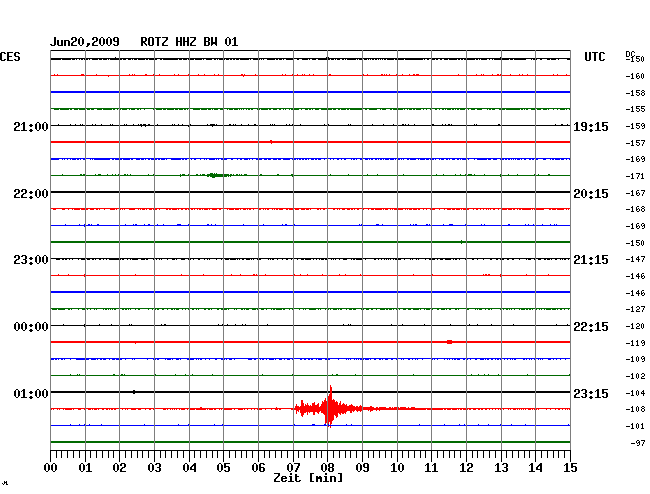Click the Zeit [min] axis title
The image size is (650, 494).
point(308,478)
